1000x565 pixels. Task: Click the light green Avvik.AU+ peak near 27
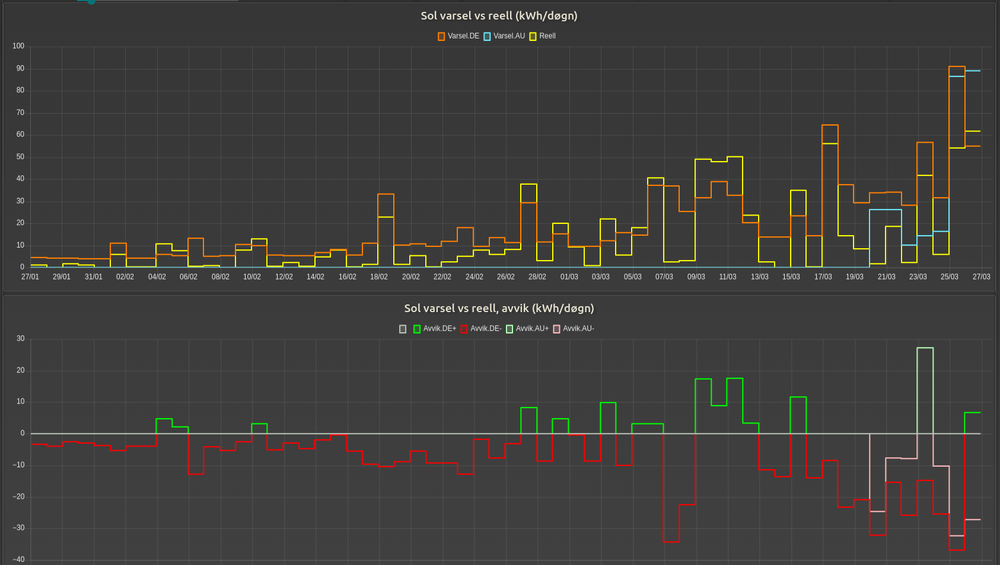click(x=925, y=348)
